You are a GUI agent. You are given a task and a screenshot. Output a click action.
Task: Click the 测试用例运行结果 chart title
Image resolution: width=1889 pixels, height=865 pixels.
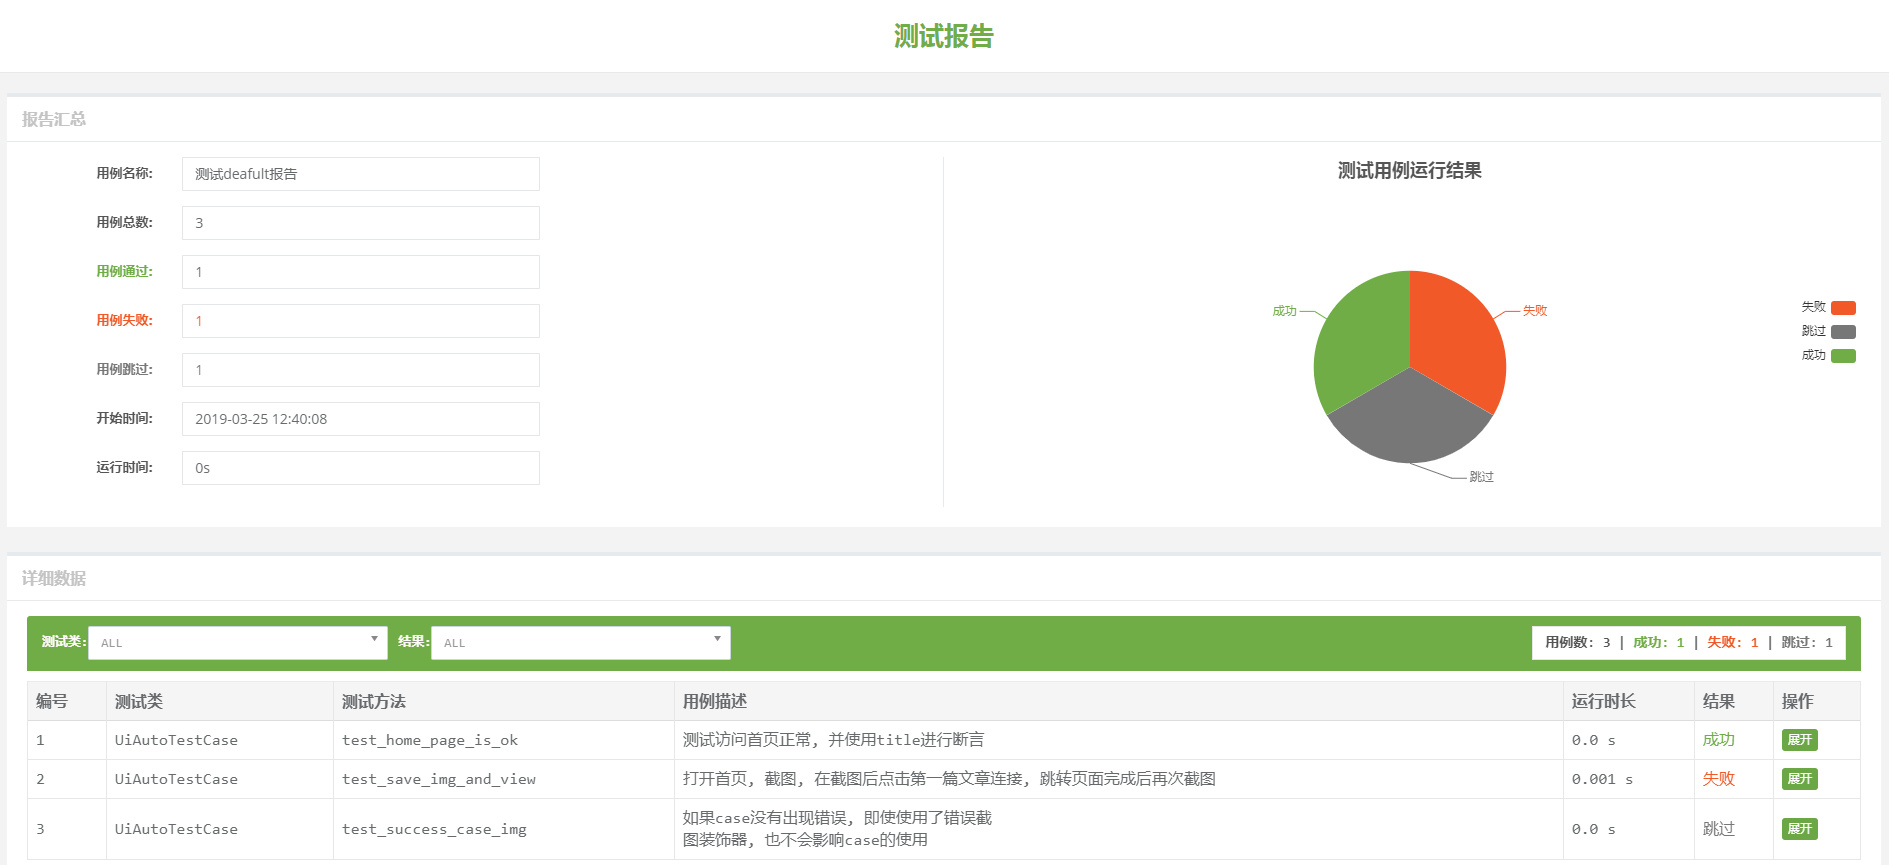pyautogui.click(x=1410, y=171)
